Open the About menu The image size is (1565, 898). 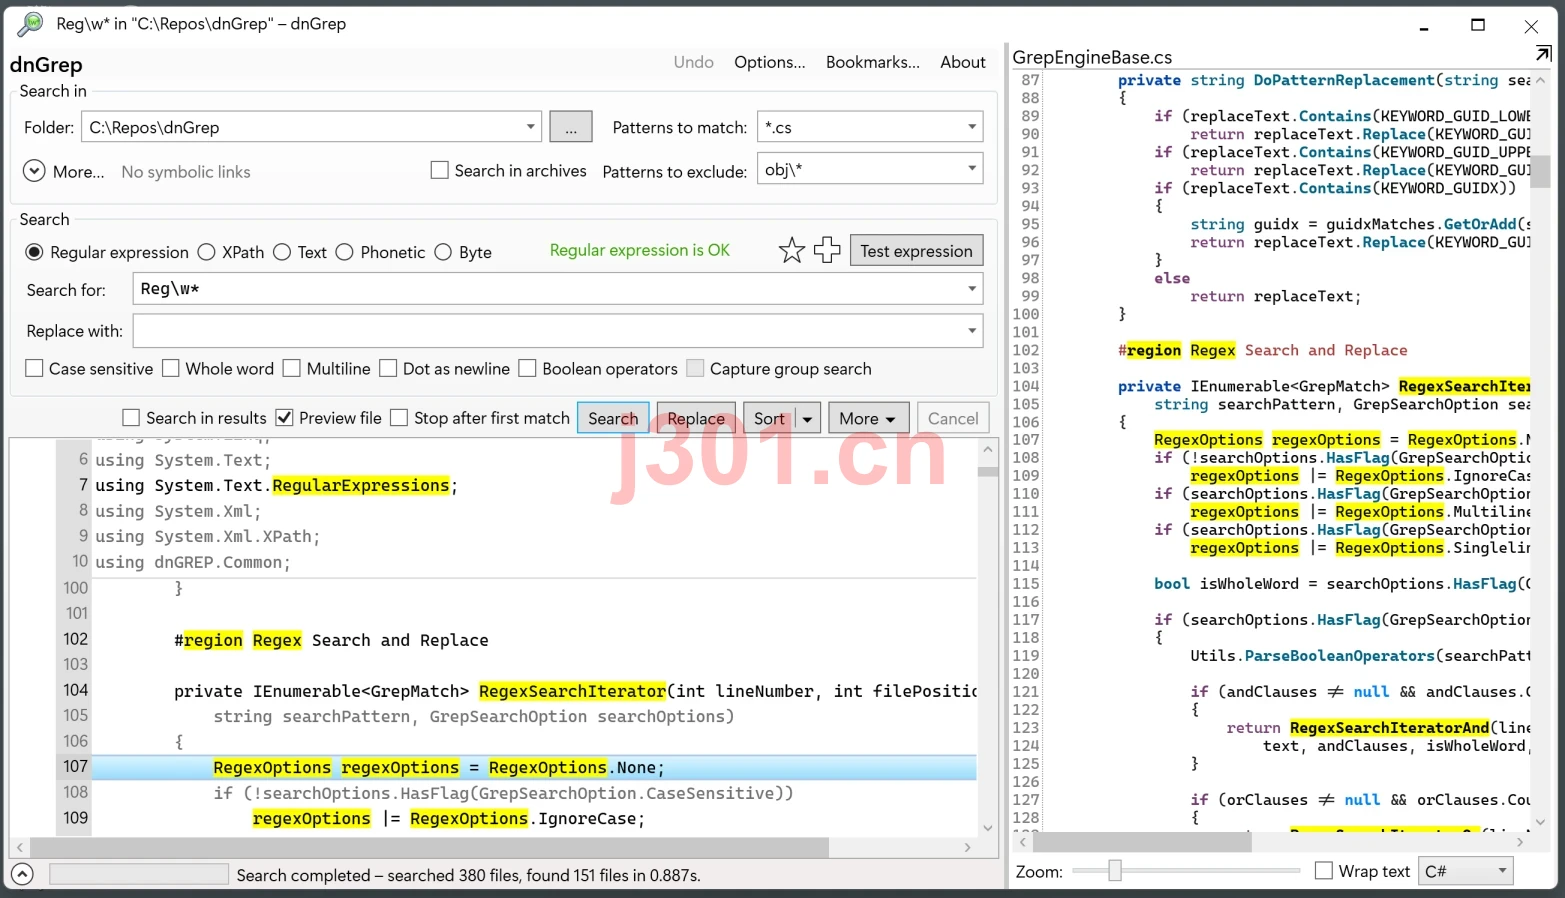point(963,62)
